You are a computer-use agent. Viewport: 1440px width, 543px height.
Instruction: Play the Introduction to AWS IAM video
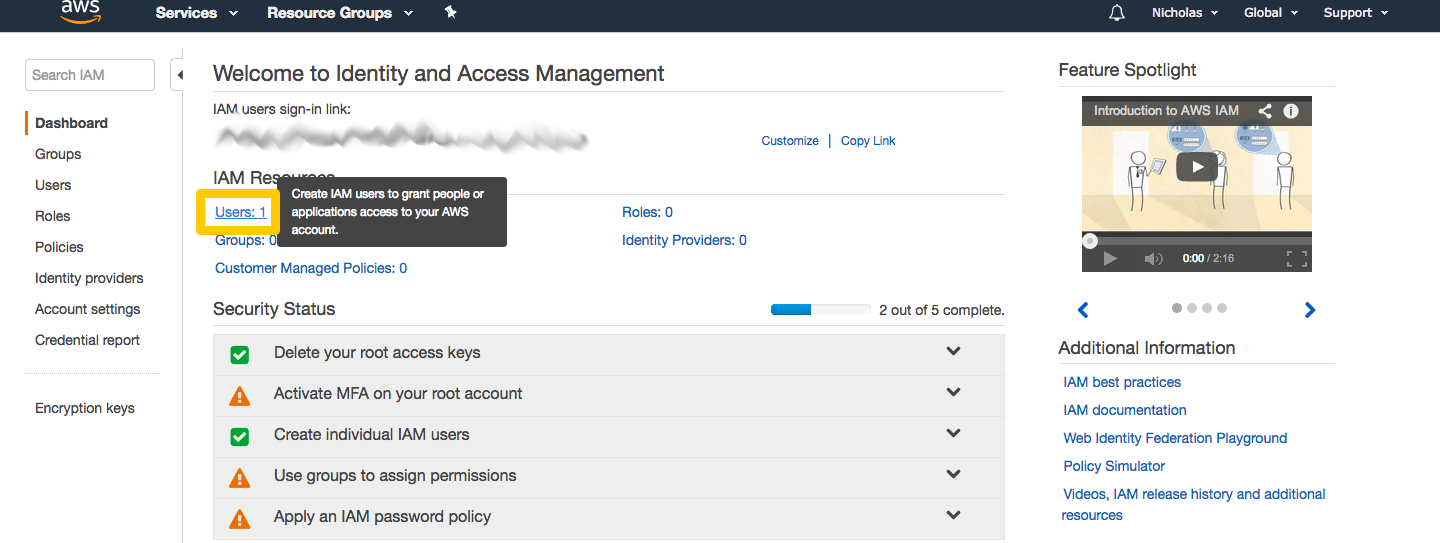coord(1196,166)
